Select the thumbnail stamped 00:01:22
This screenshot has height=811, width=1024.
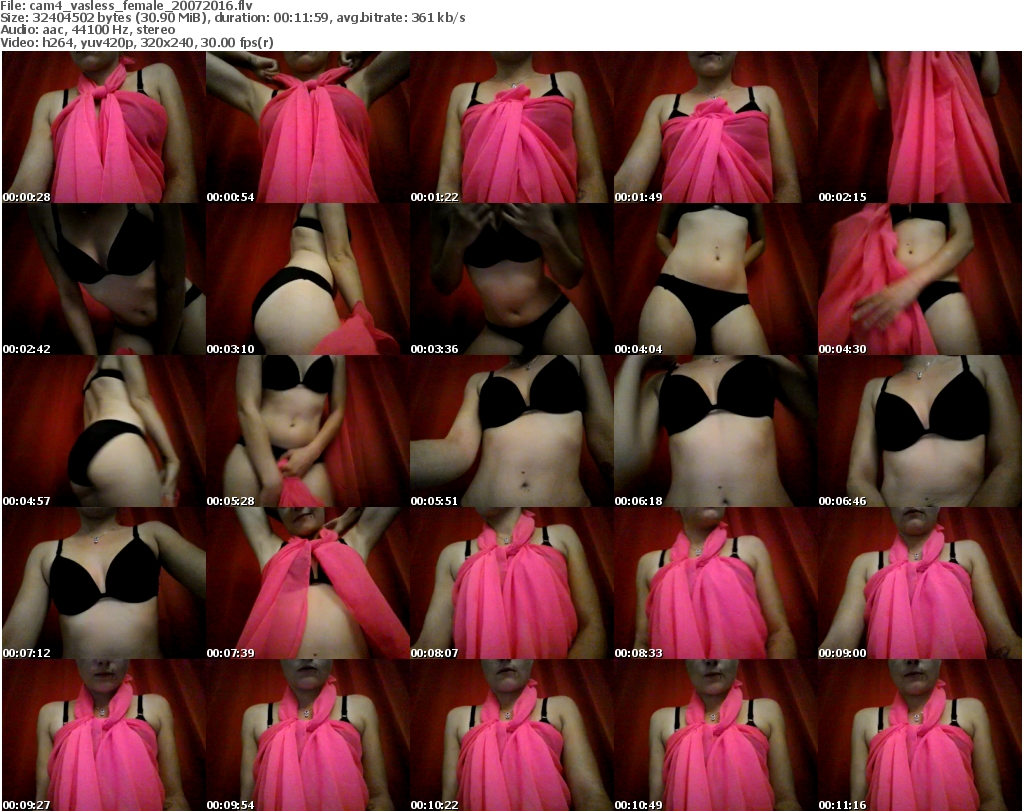pos(511,127)
